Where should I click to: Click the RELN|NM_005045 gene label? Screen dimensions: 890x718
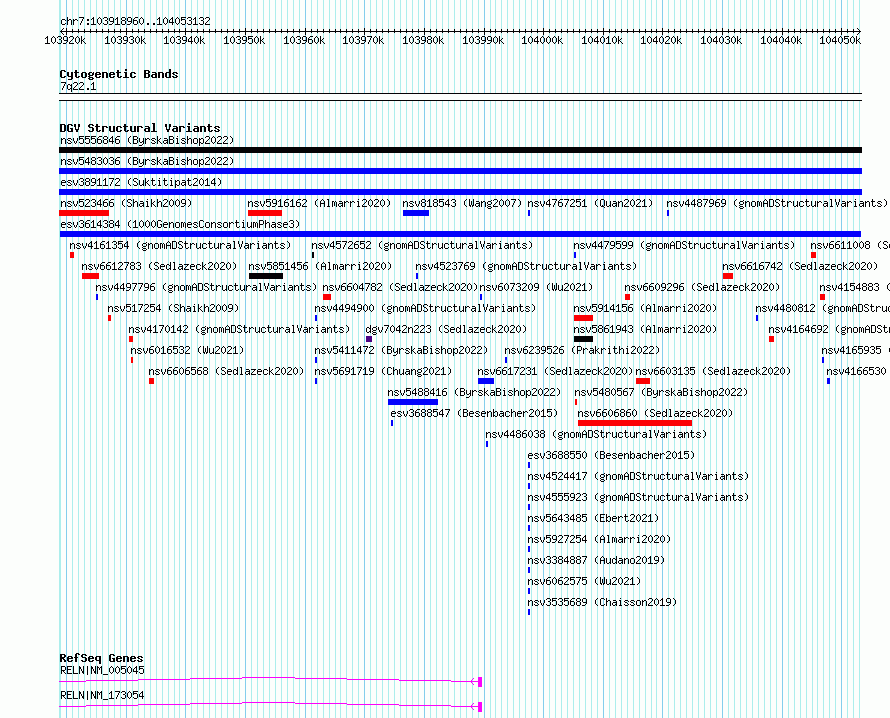pos(102,670)
